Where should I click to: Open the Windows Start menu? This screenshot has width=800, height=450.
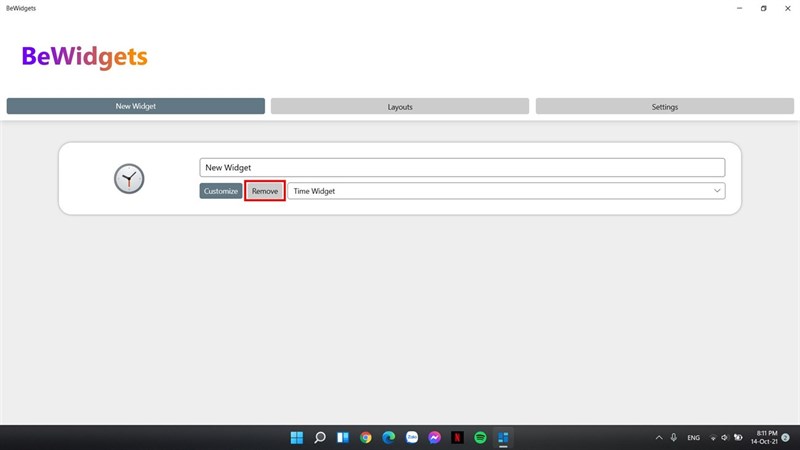[297, 437]
